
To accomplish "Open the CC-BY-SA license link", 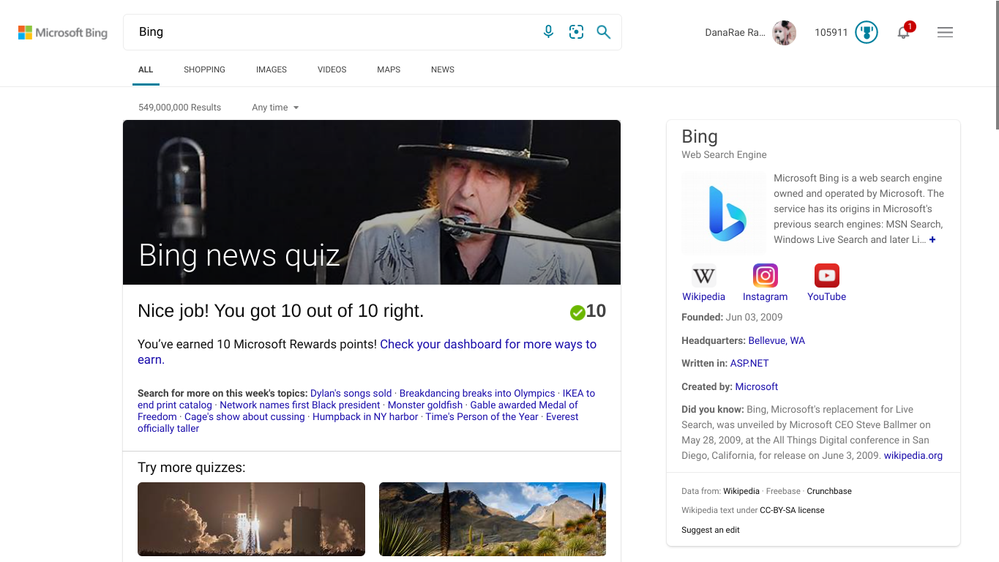I will pyautogui.click(x=792, y=510).
